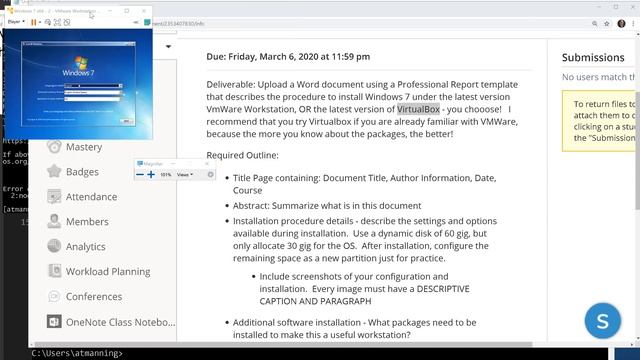Screen dimensions: 640x360
Task: Open Members in the course sidebar
Action: coord(87,222)
